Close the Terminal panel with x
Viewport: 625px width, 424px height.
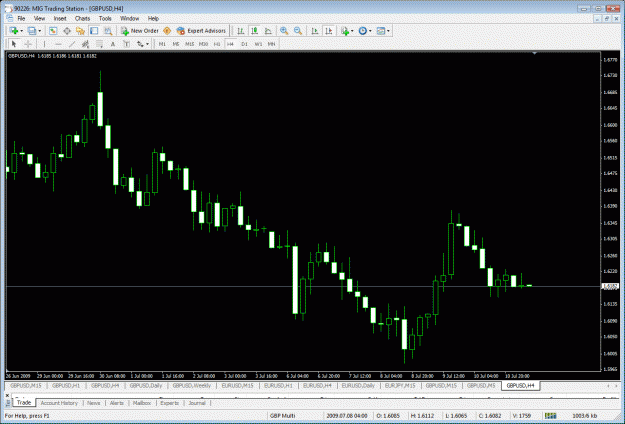pyautogui.click(x=7, y=396)
